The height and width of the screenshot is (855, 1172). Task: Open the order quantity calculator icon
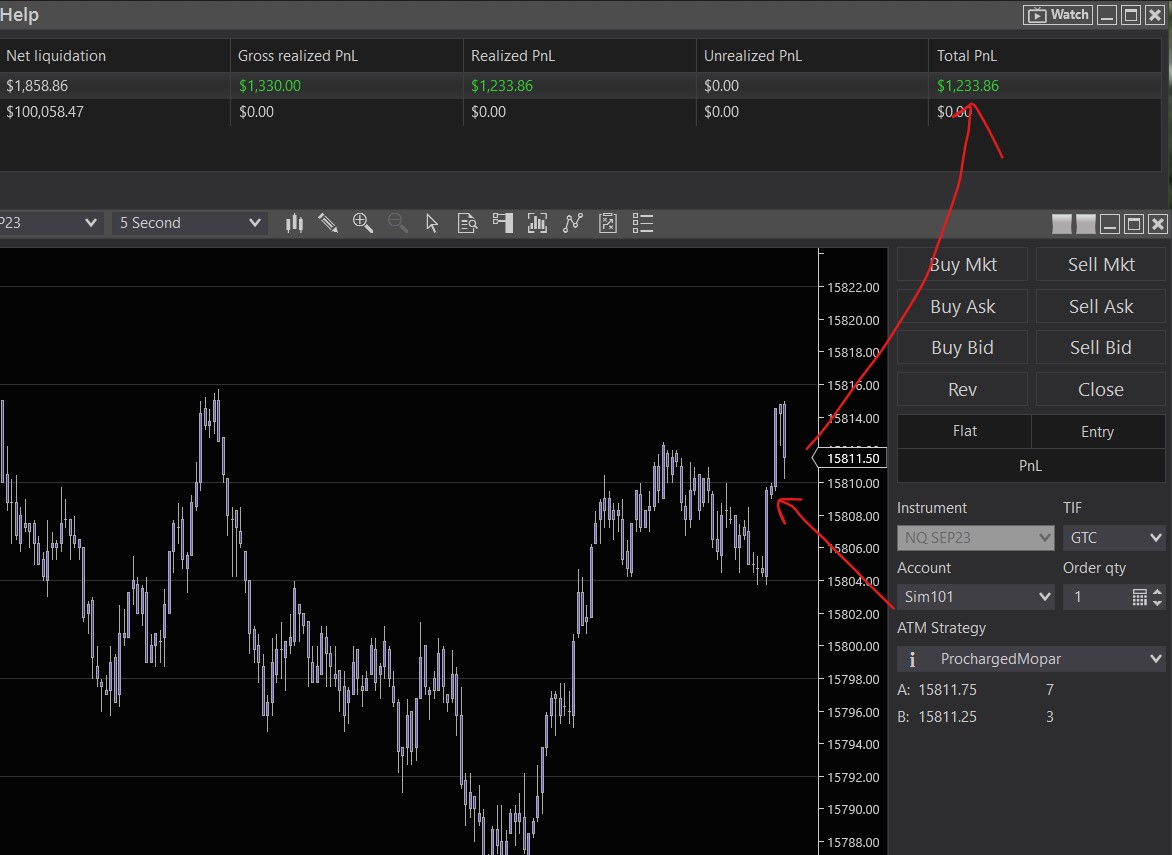pyautogui.click(x=1139, y=597)
